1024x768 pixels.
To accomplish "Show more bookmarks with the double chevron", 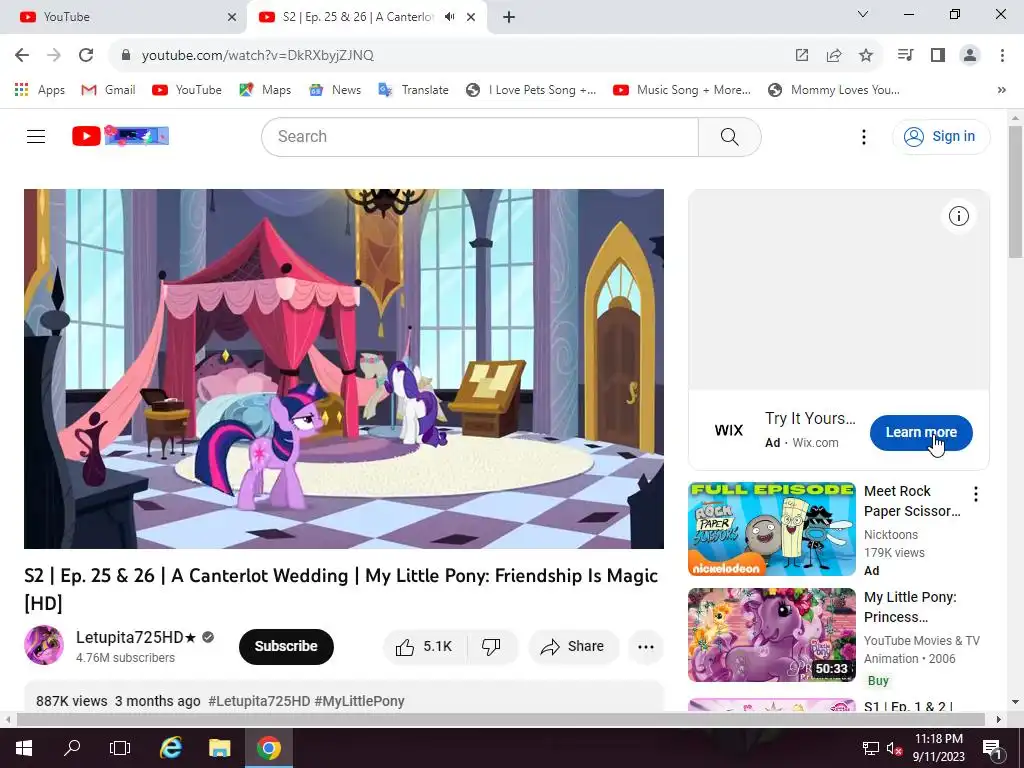I will pos(1002,90).
